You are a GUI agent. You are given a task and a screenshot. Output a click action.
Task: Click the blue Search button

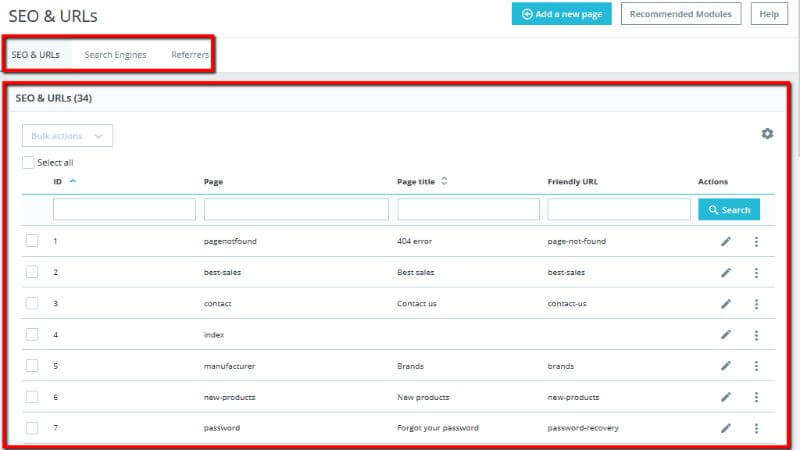729,210
